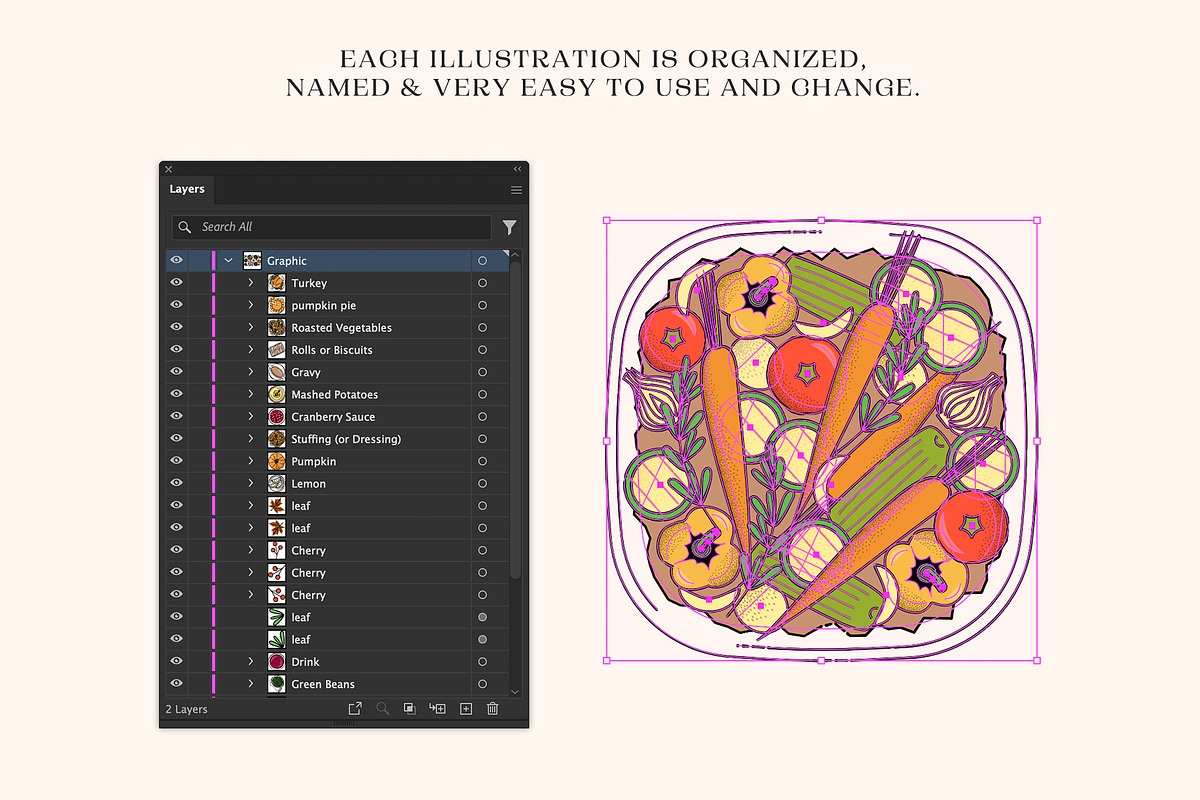Expand the Pumpkin group
This screenshot has width=1200, height=800.
(251, 461)
